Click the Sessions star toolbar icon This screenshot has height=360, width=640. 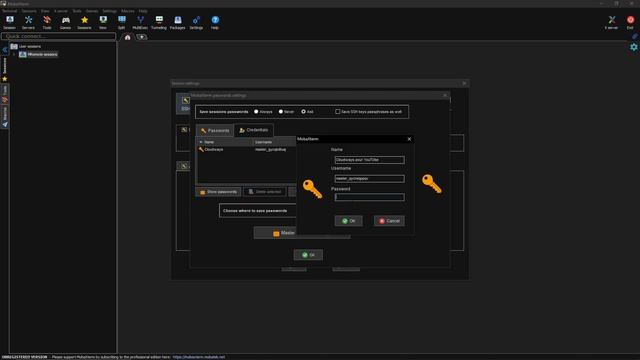(x=84, y=22)
